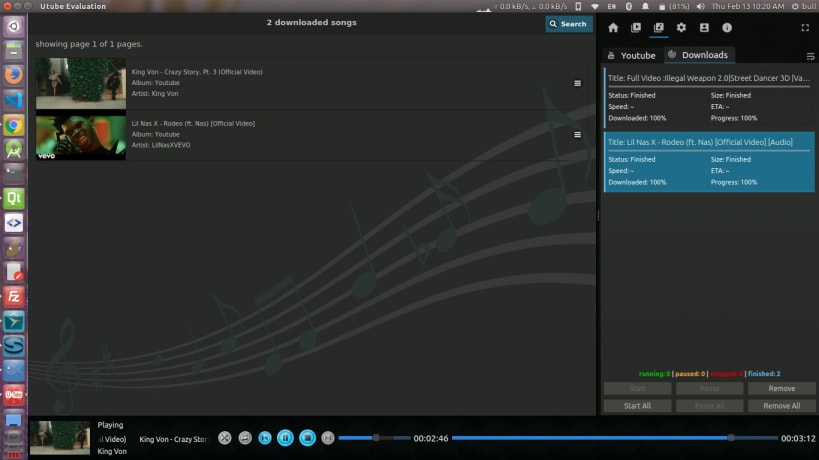Click the song seek bar handle
Image resolution: width=819 pixels, height=460 pixels.
pyautogui.click(x=731, y=438)
